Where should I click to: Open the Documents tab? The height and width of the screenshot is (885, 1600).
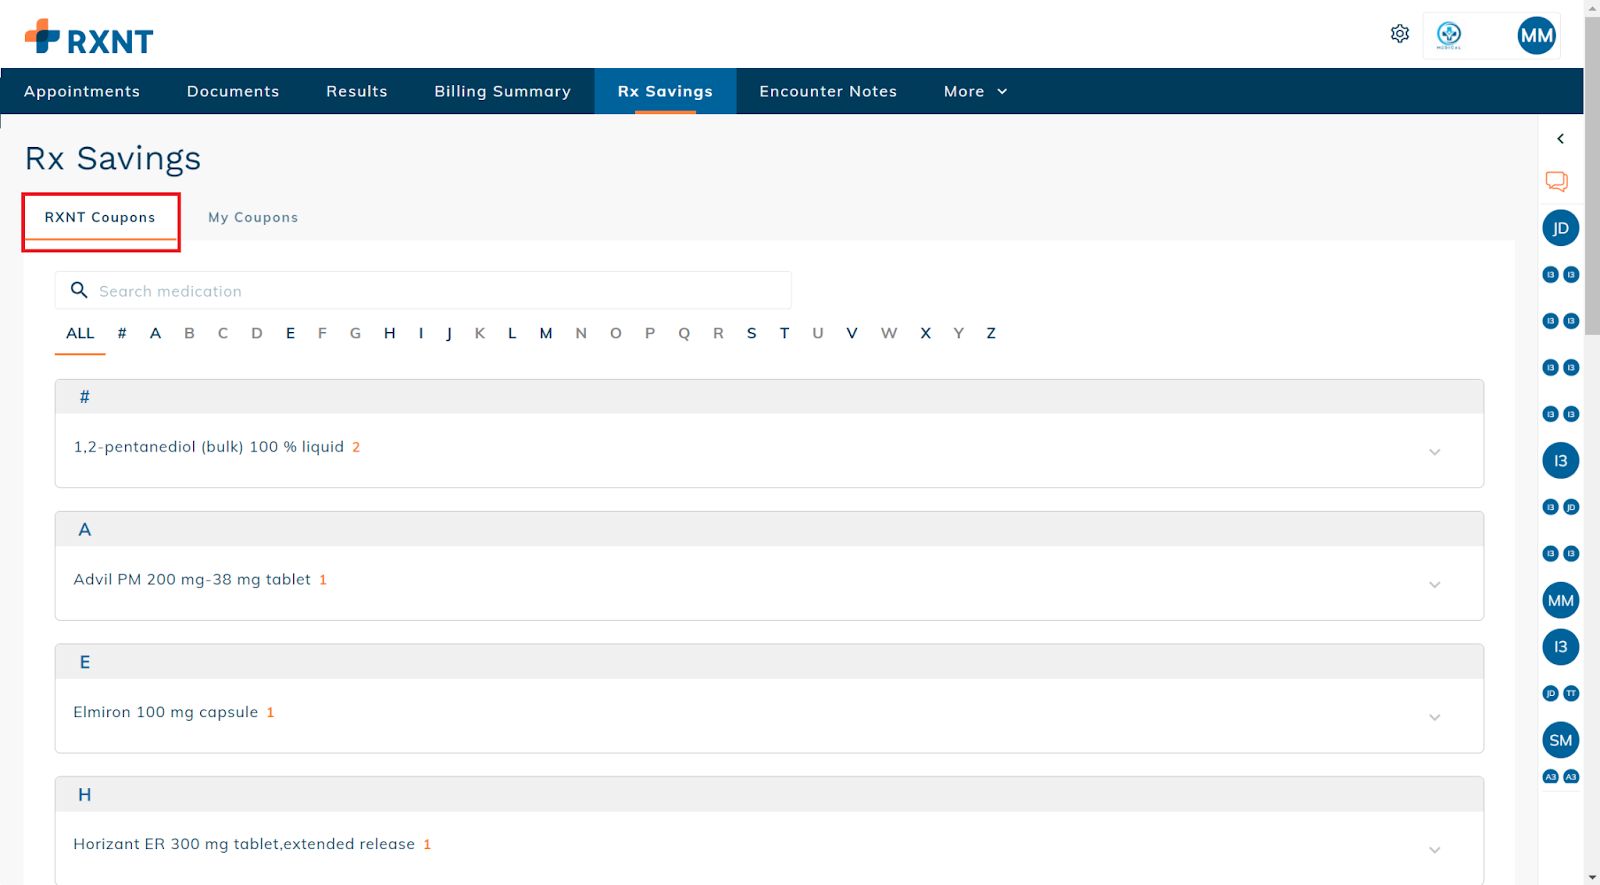coord(233,91)
